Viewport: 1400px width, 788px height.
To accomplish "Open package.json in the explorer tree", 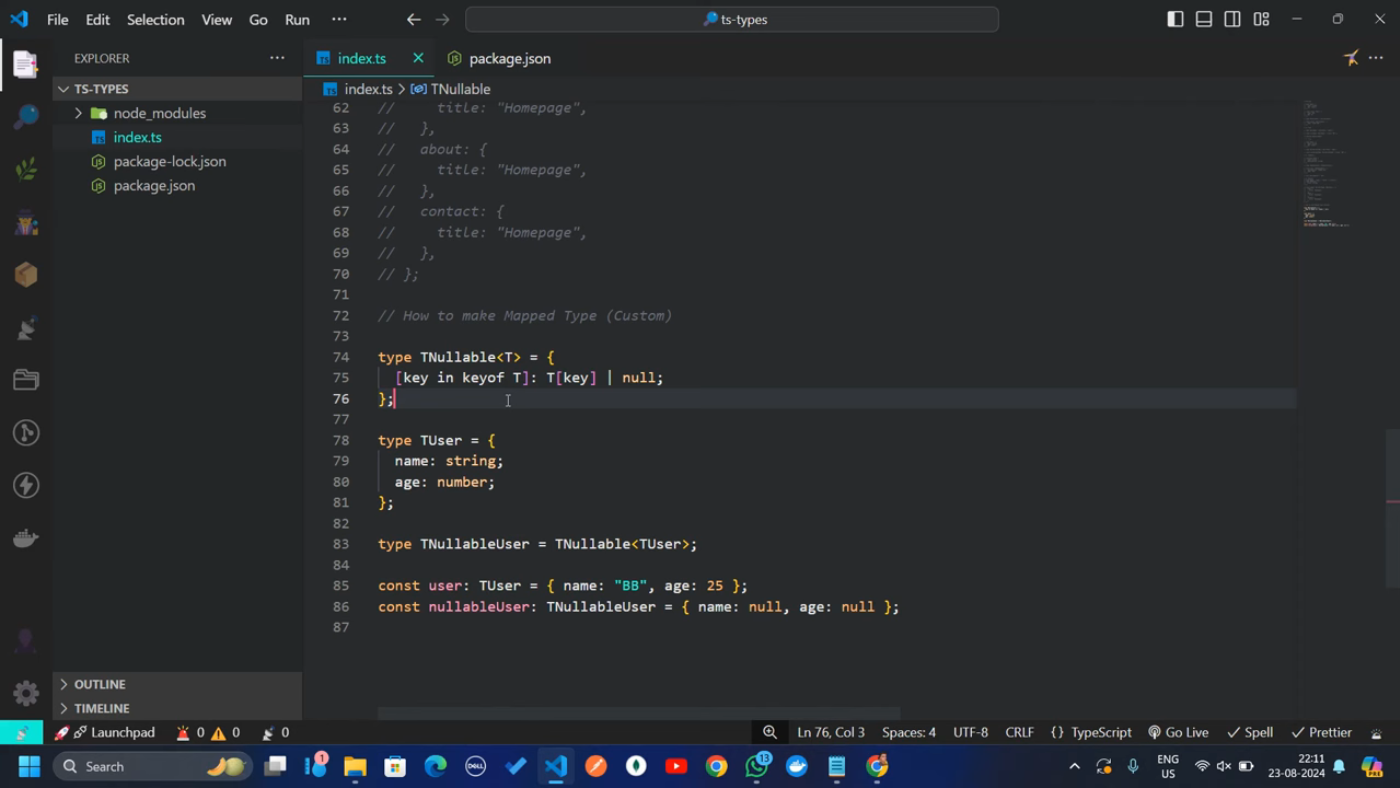I will coord(177,185).
